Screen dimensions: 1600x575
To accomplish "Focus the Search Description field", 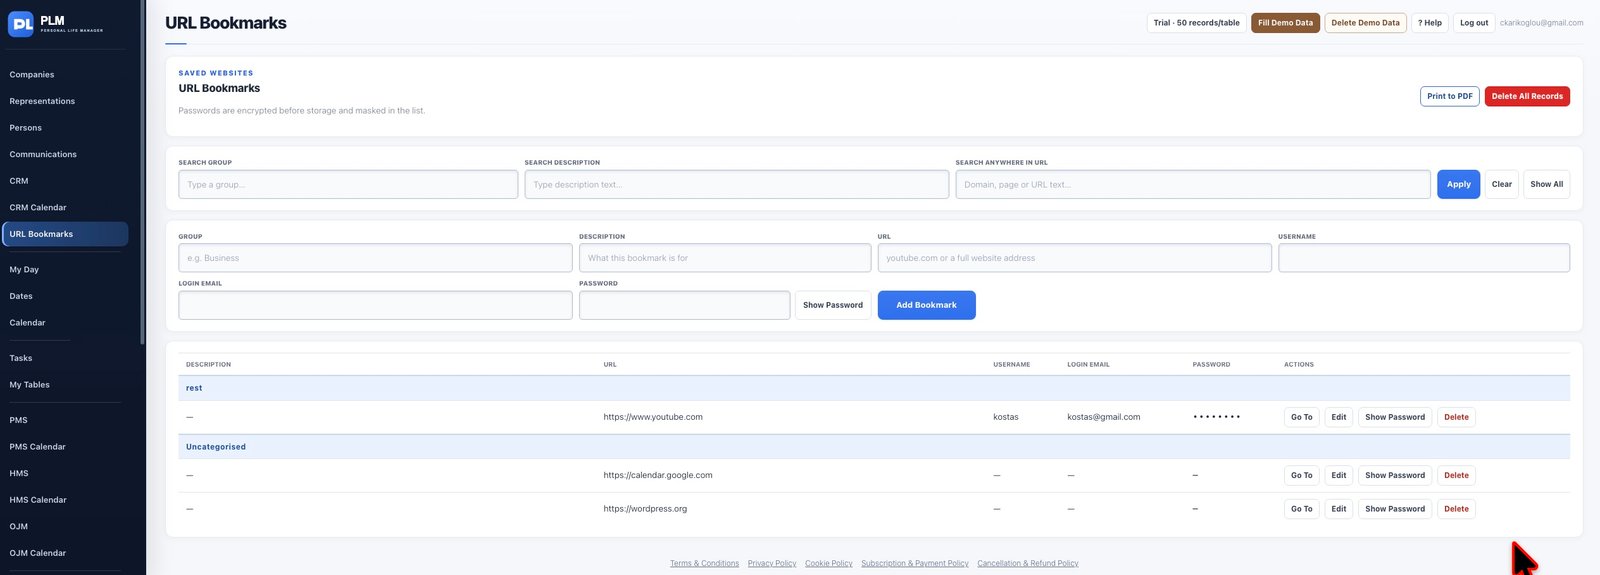I will [x=736, y=184].
